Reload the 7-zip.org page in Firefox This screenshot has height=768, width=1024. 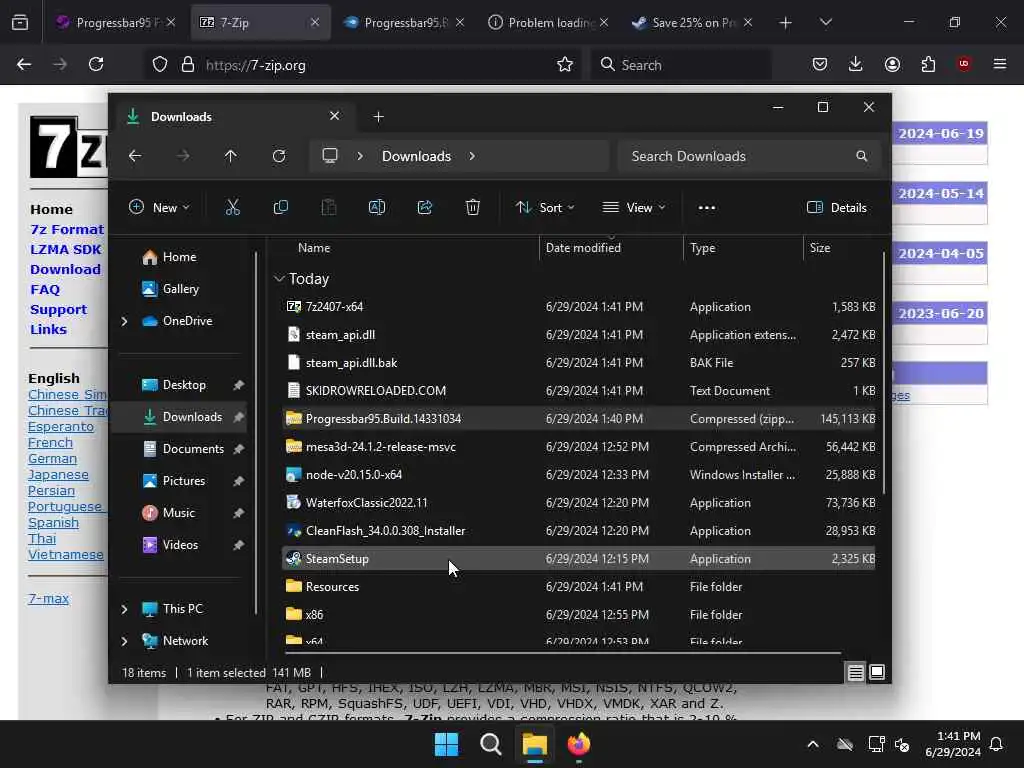96,64
